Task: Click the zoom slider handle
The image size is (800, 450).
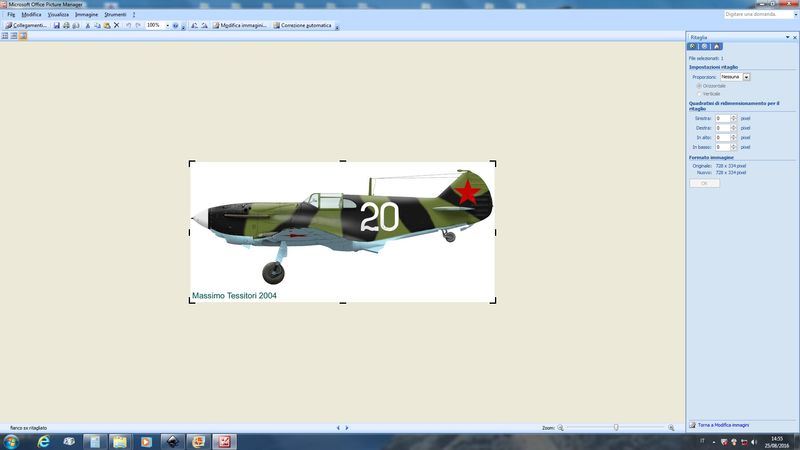Action: click(616, 428)
